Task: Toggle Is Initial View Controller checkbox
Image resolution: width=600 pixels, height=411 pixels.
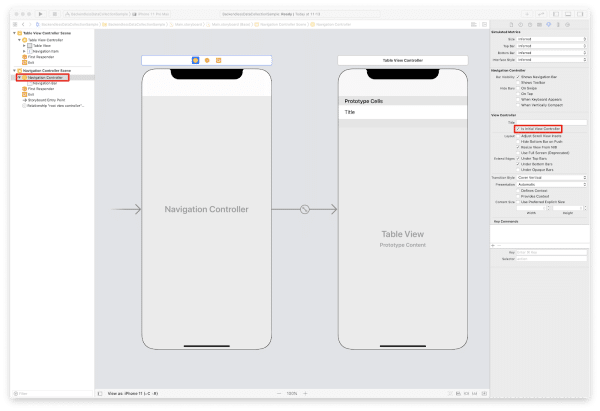Action: click(518, 129)
